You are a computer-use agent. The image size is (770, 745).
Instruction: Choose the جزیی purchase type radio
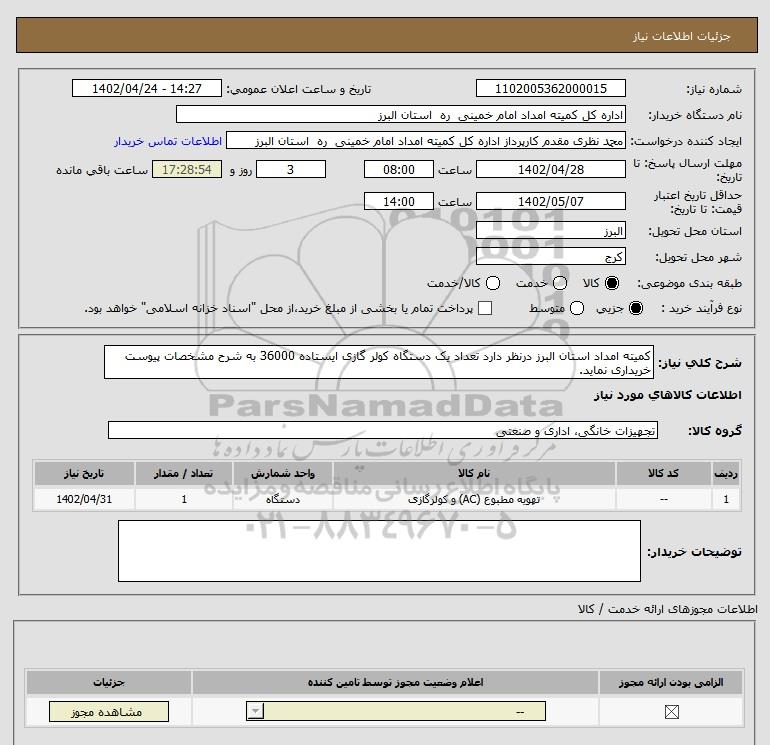(635, 308)
